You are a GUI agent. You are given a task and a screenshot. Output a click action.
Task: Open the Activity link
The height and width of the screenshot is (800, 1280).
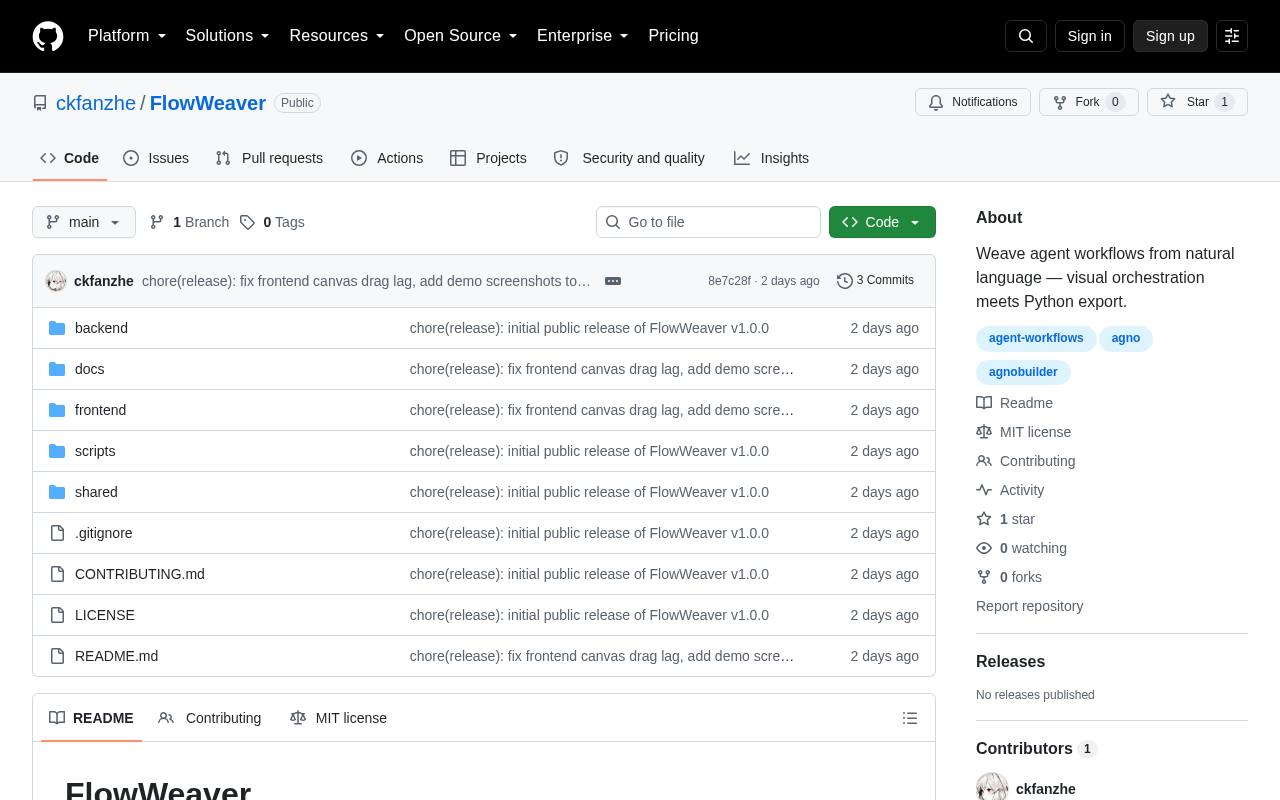pos(1010,490)
